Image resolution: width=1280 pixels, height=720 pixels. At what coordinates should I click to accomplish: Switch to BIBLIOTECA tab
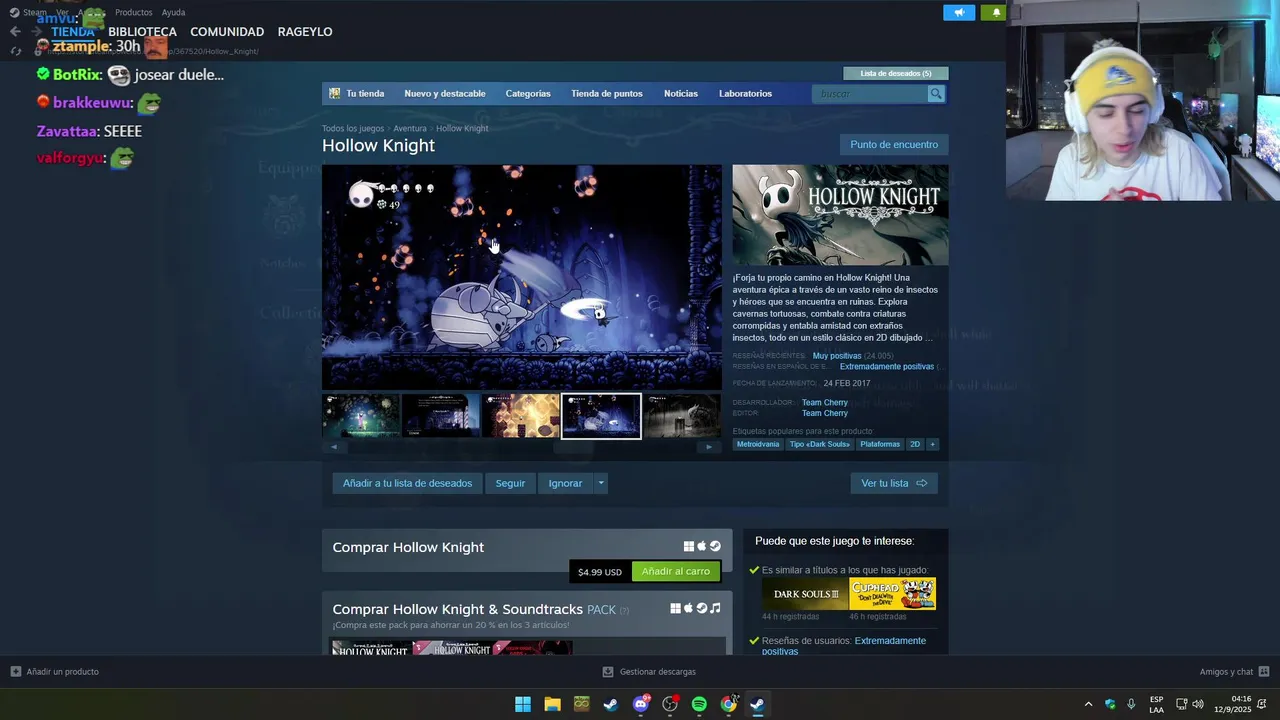tap(142, 32)
